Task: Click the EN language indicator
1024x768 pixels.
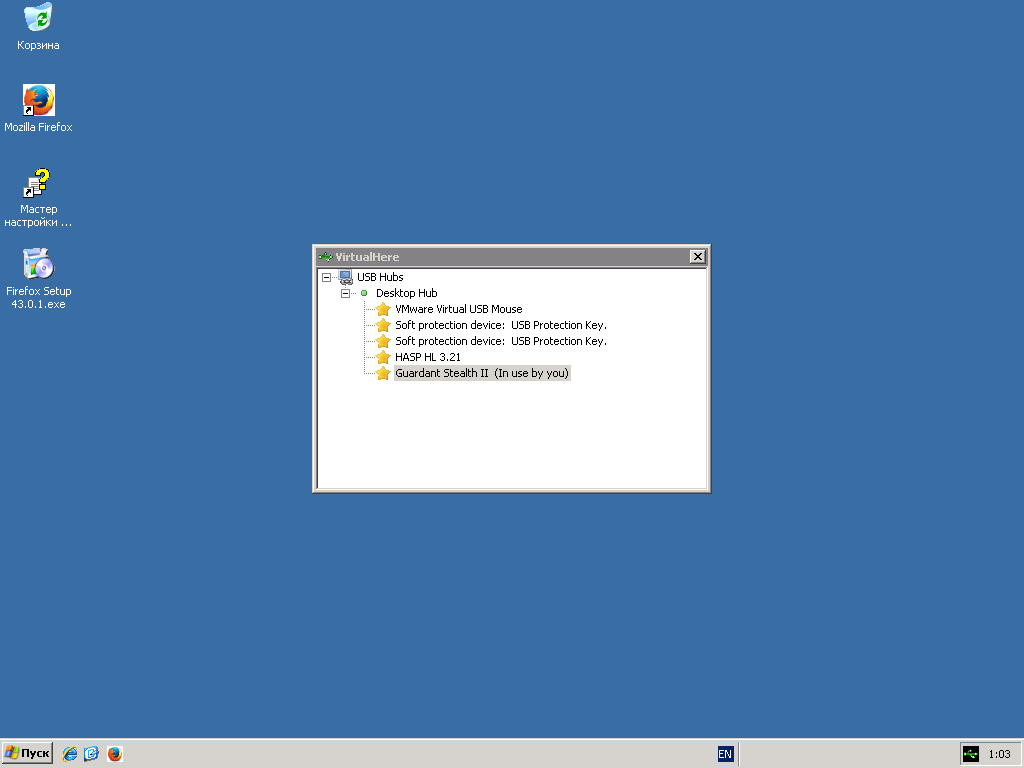Action: [x=725, y=754]
